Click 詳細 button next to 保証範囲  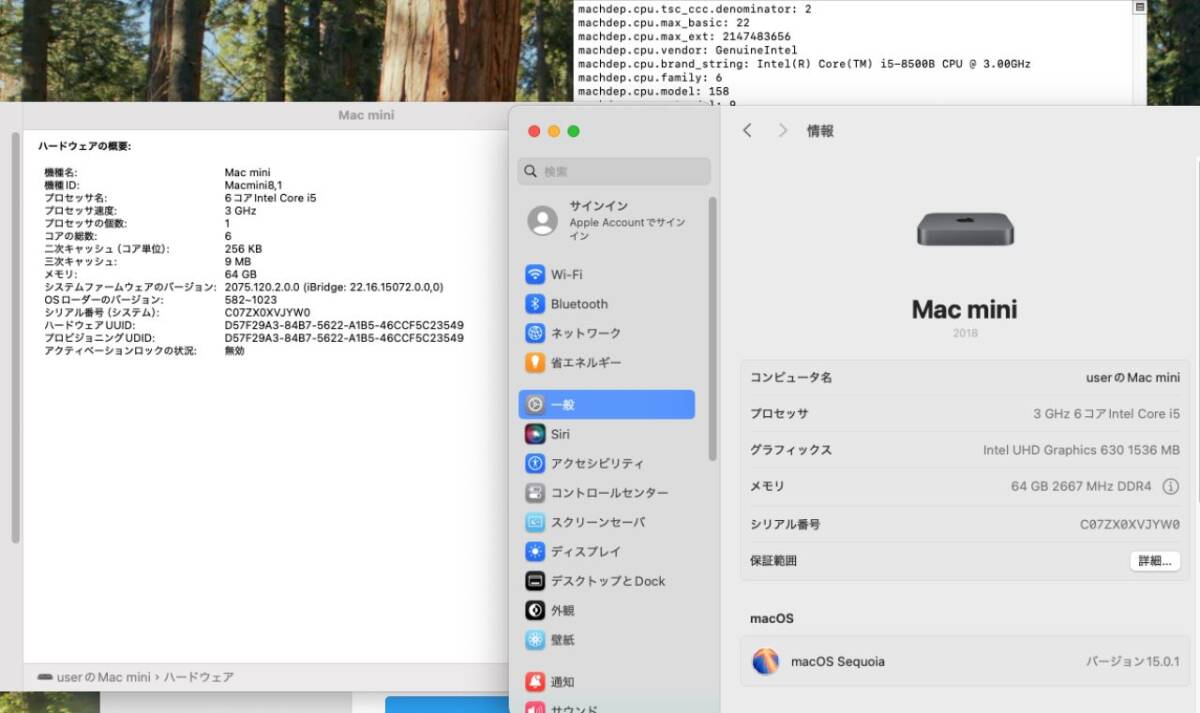tap(1155, 561)
